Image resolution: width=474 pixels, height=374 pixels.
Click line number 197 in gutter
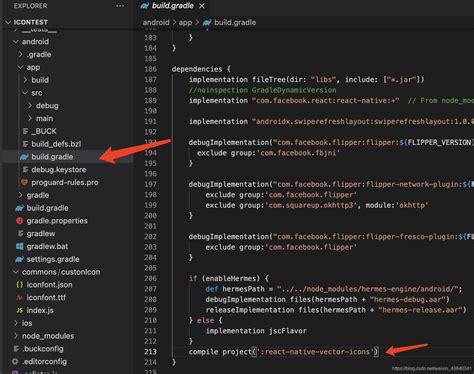coord(150,184)
